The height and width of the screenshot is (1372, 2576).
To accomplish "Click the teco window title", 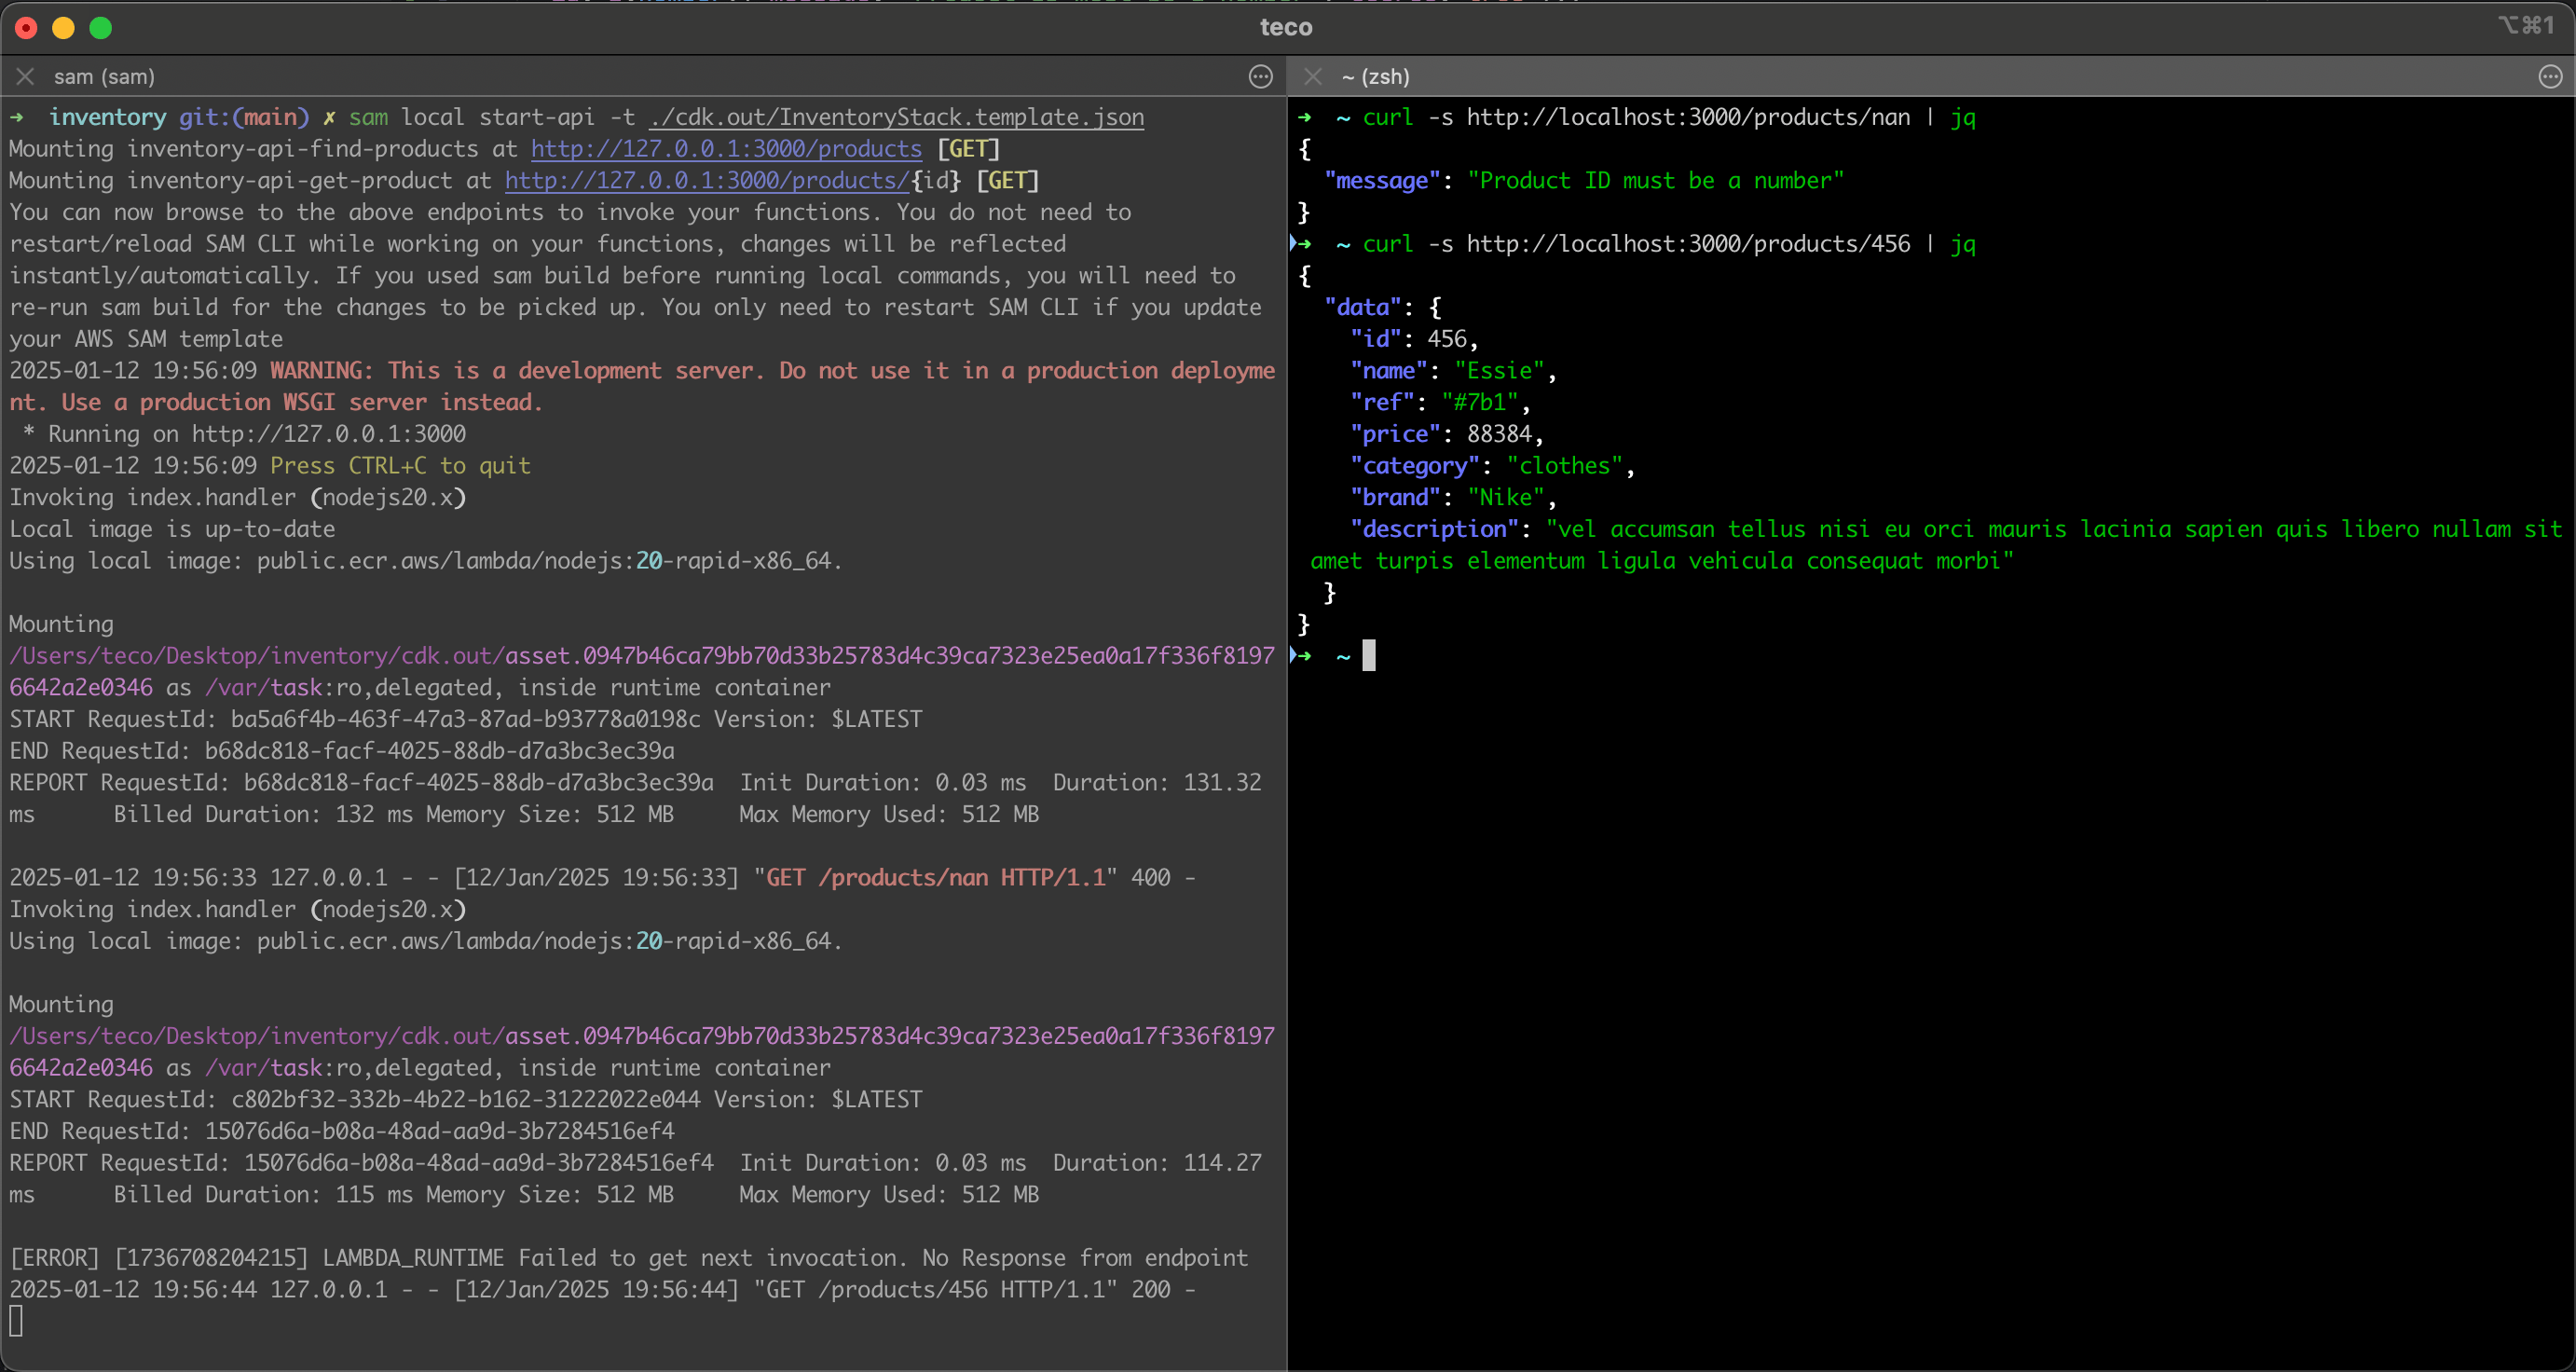I will 1286,27.
